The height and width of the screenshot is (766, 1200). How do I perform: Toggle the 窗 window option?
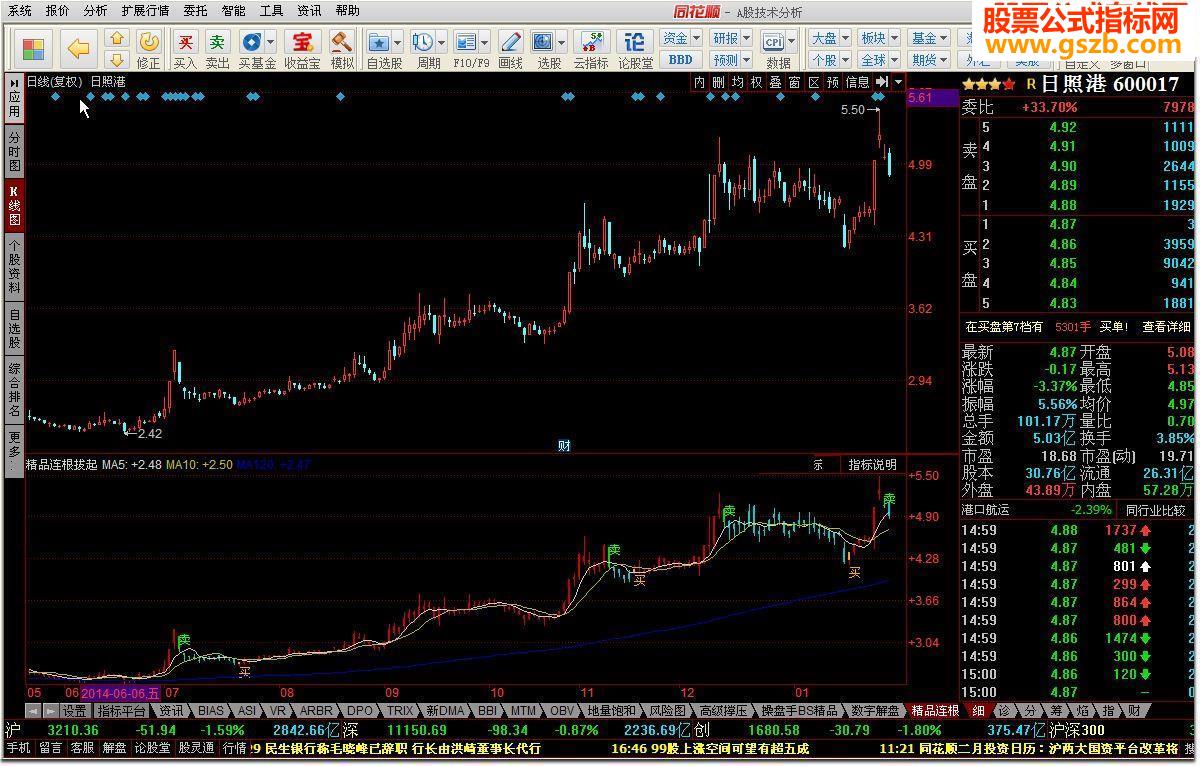click(x=794, y=82)
